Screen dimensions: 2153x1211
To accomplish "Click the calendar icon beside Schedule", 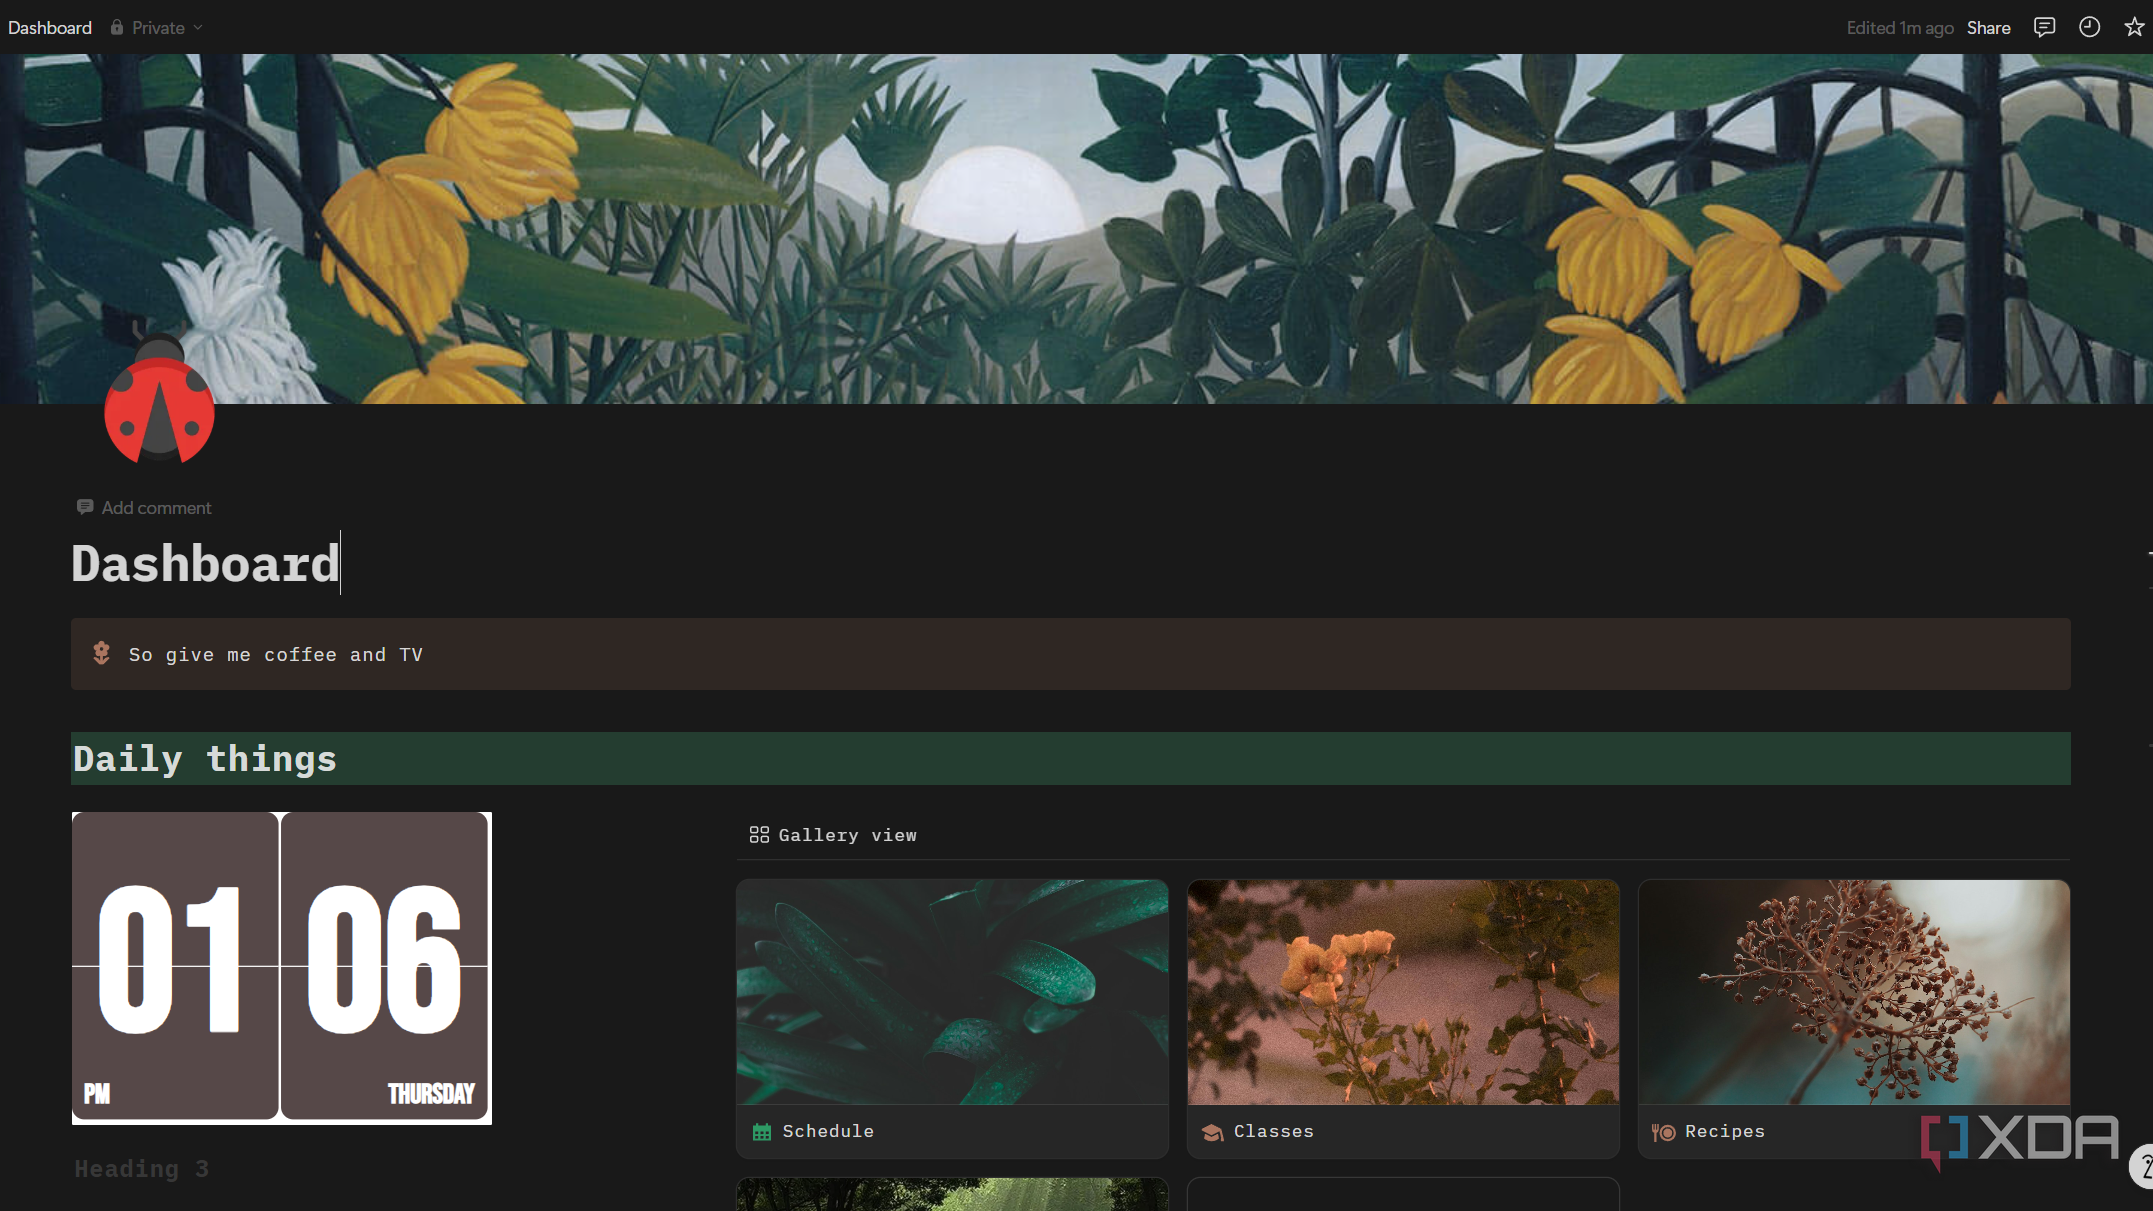I will point(762,1132).
